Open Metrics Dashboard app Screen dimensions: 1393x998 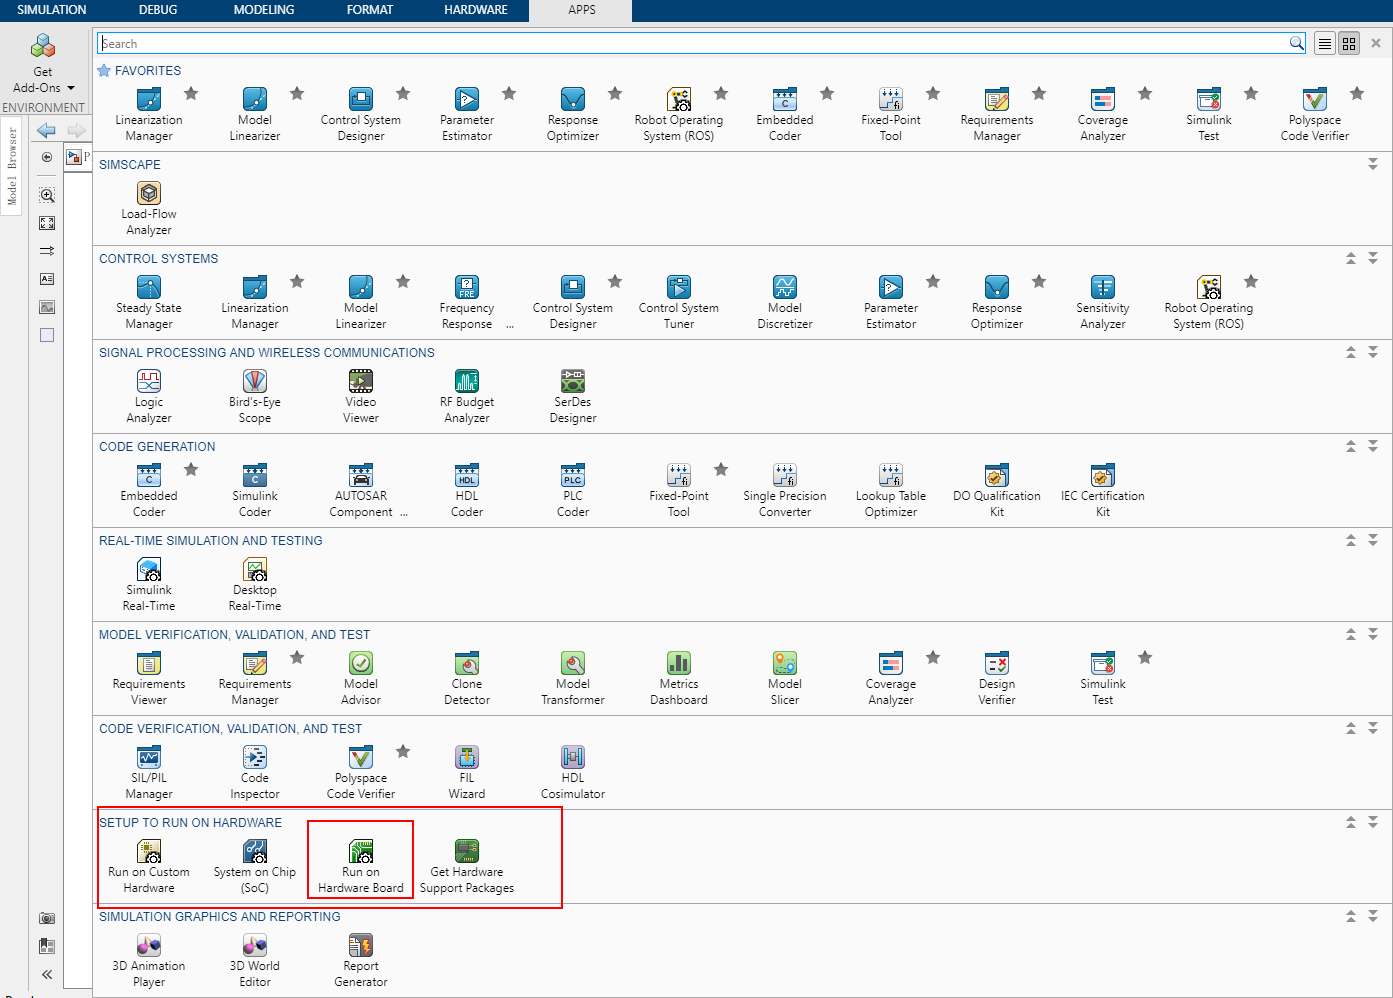679,678
